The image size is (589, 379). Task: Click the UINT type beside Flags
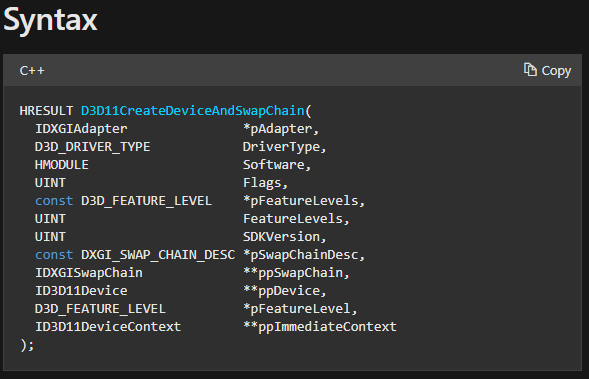[50, 183]
